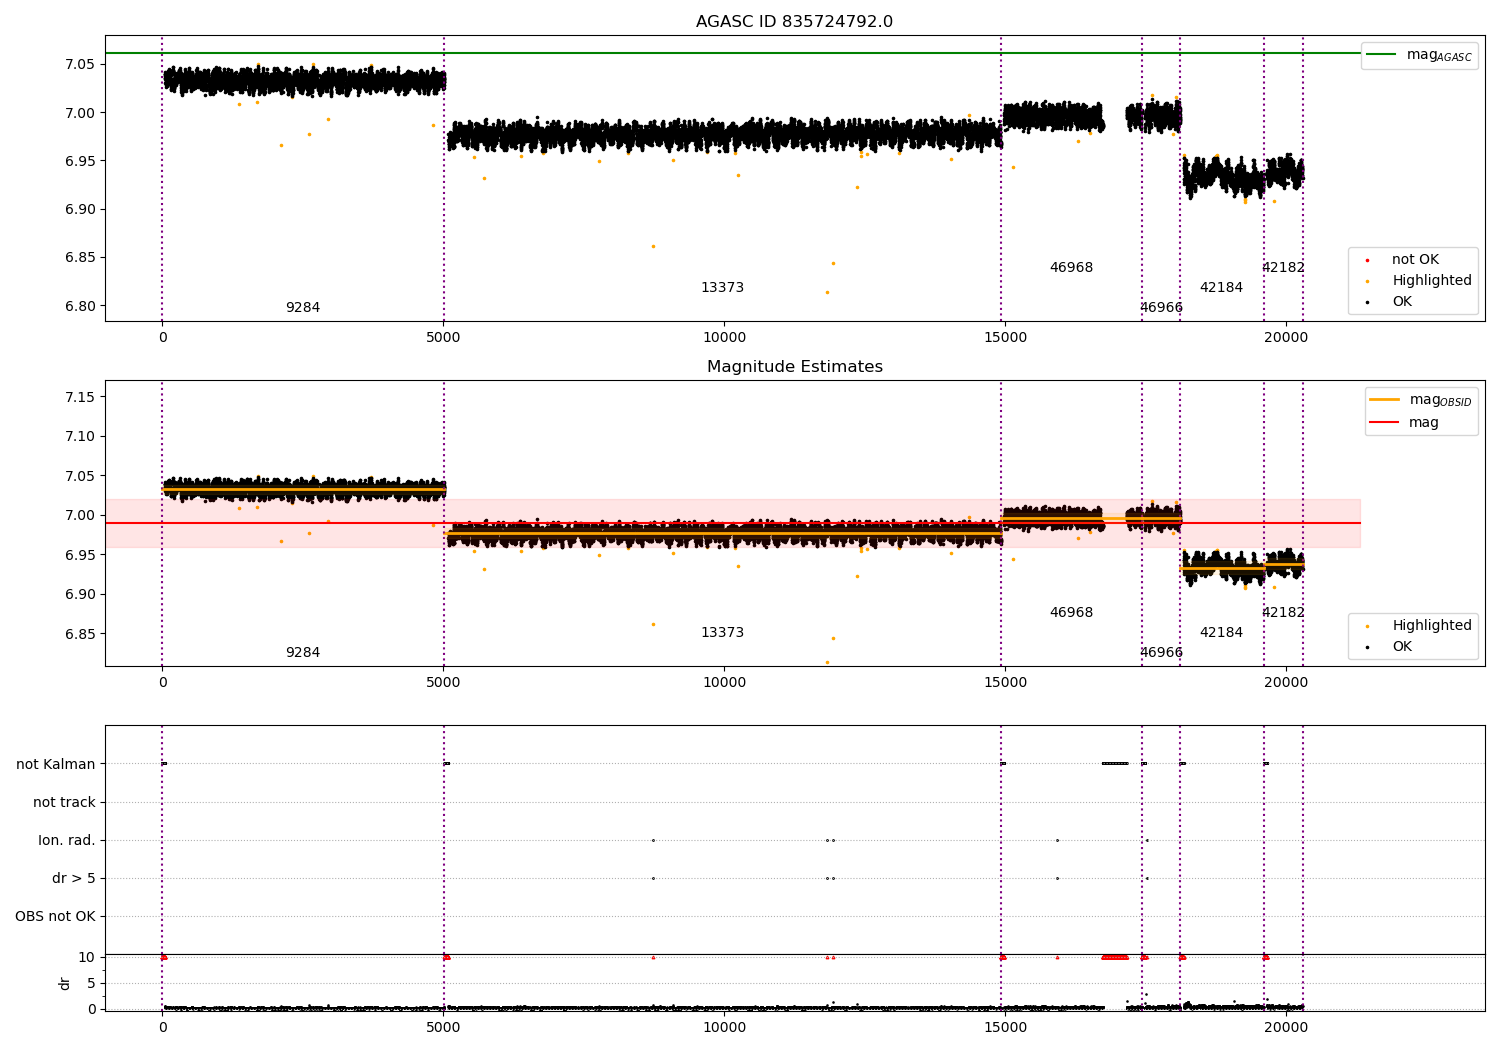Click the 'not Kalman' axis label
Image resolution: width=1500 pixels, height=1050 pixels.
tap(56, 765)
